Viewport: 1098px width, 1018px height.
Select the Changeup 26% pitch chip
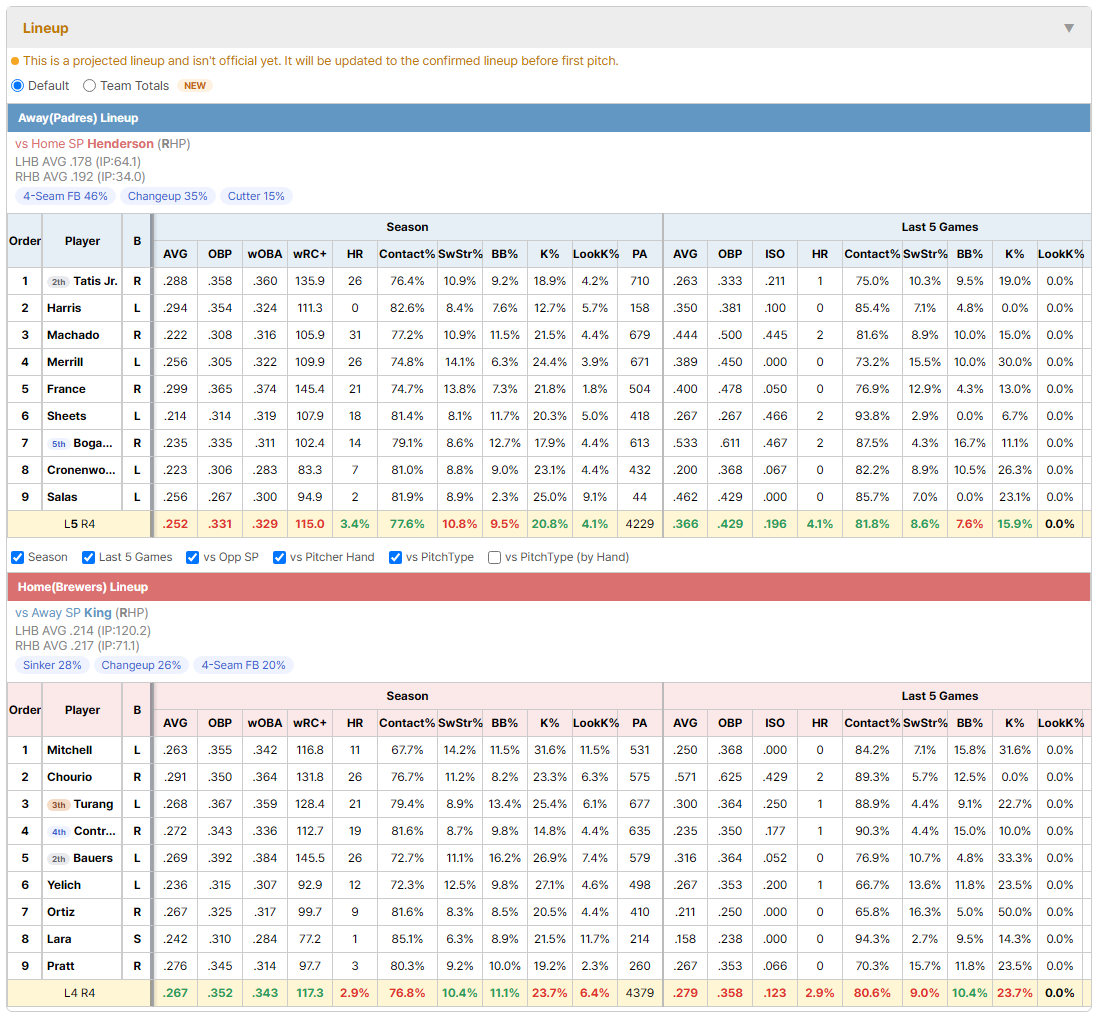[x=141, y=665]
